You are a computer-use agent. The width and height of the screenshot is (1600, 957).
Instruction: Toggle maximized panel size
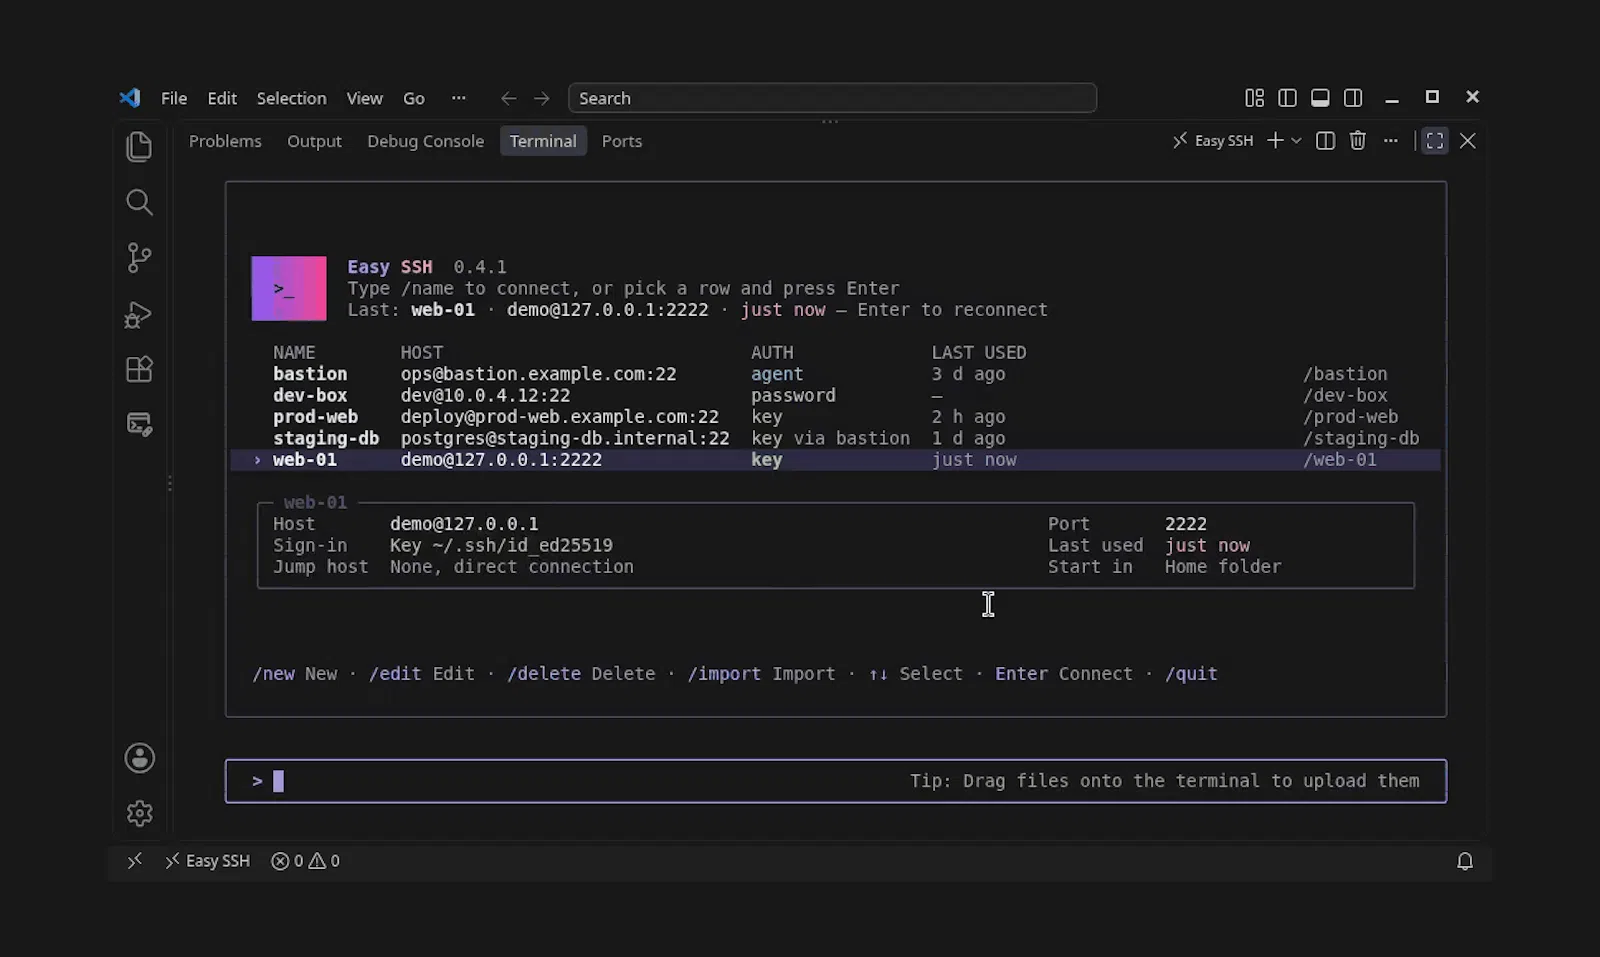tap(1435, 141)
